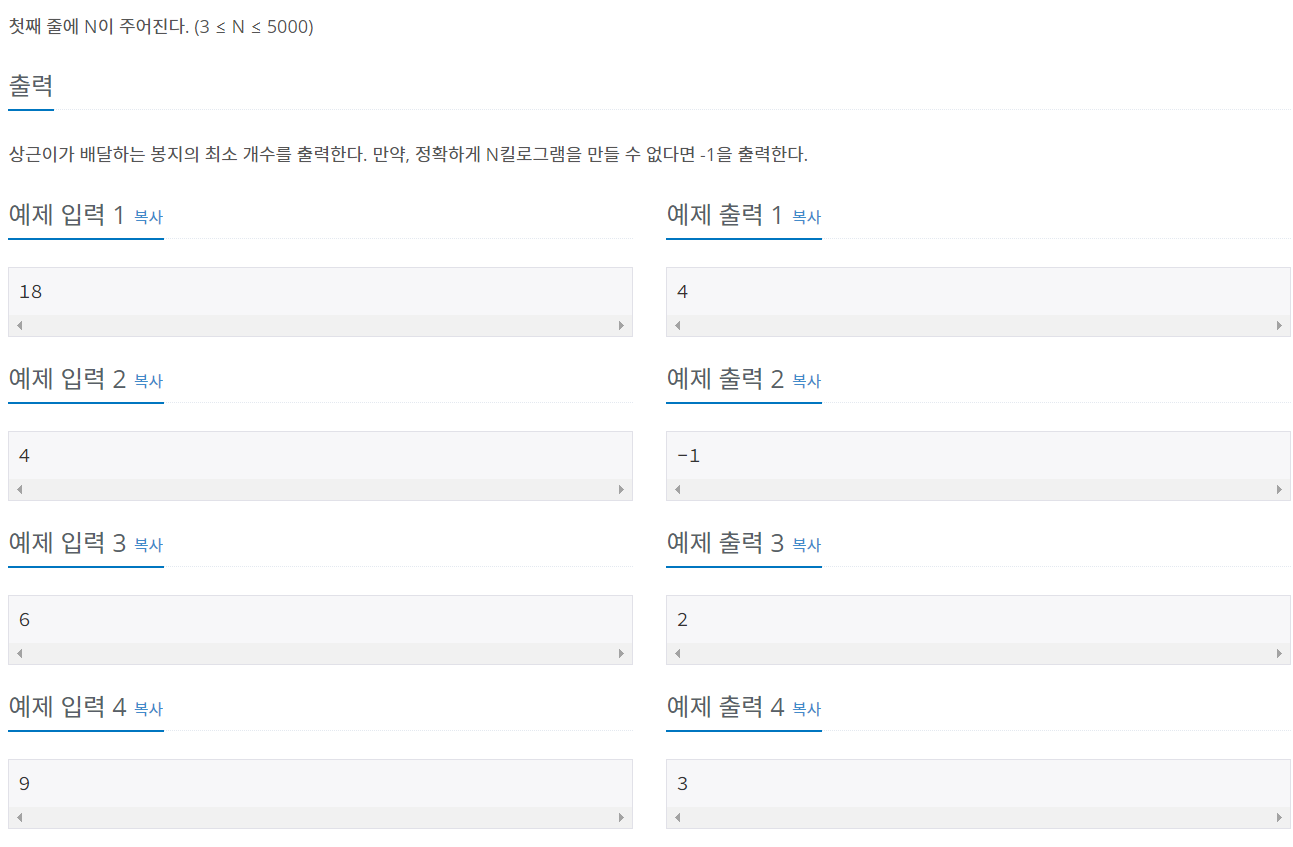Copy example output 1 via 복사 link
Screen dimensions: 1293x847
806,217
